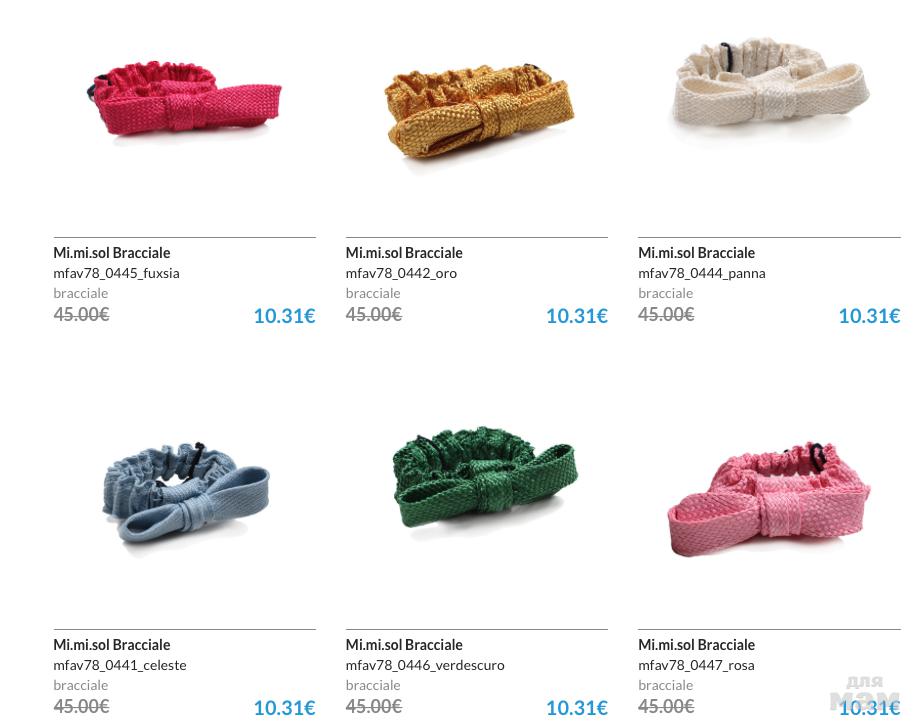Click the 10.31€ price of fuxsia bracelet
The image size is (915, 725).
[x=284, y=316]
